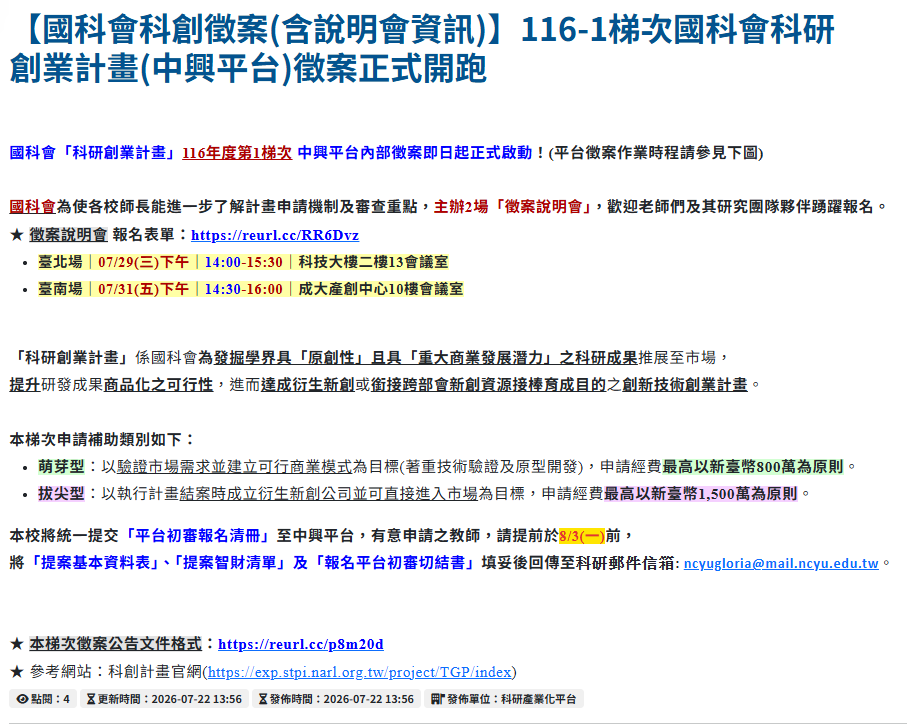Select the 臺北場 session label
907x725 pixels.
tap(60, 262)
